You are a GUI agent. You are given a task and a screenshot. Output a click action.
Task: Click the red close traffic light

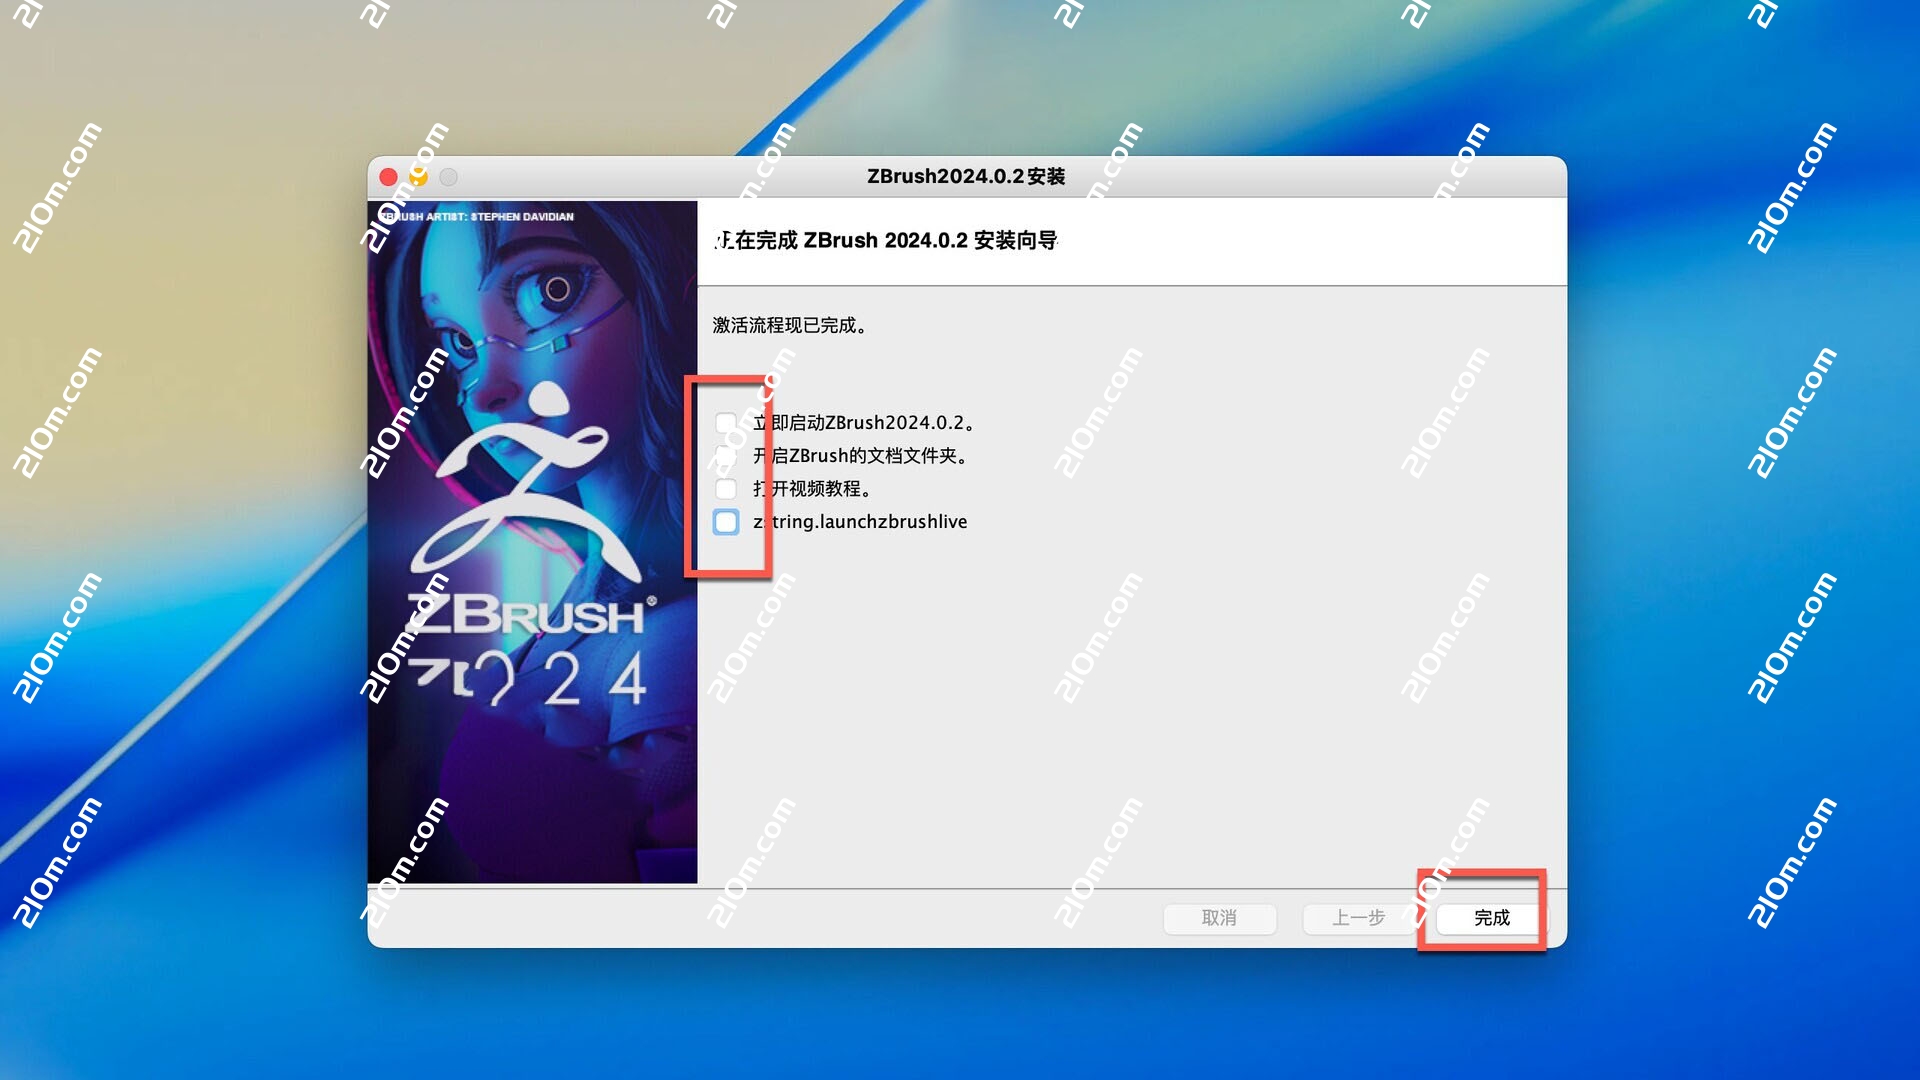pos(389,176)
